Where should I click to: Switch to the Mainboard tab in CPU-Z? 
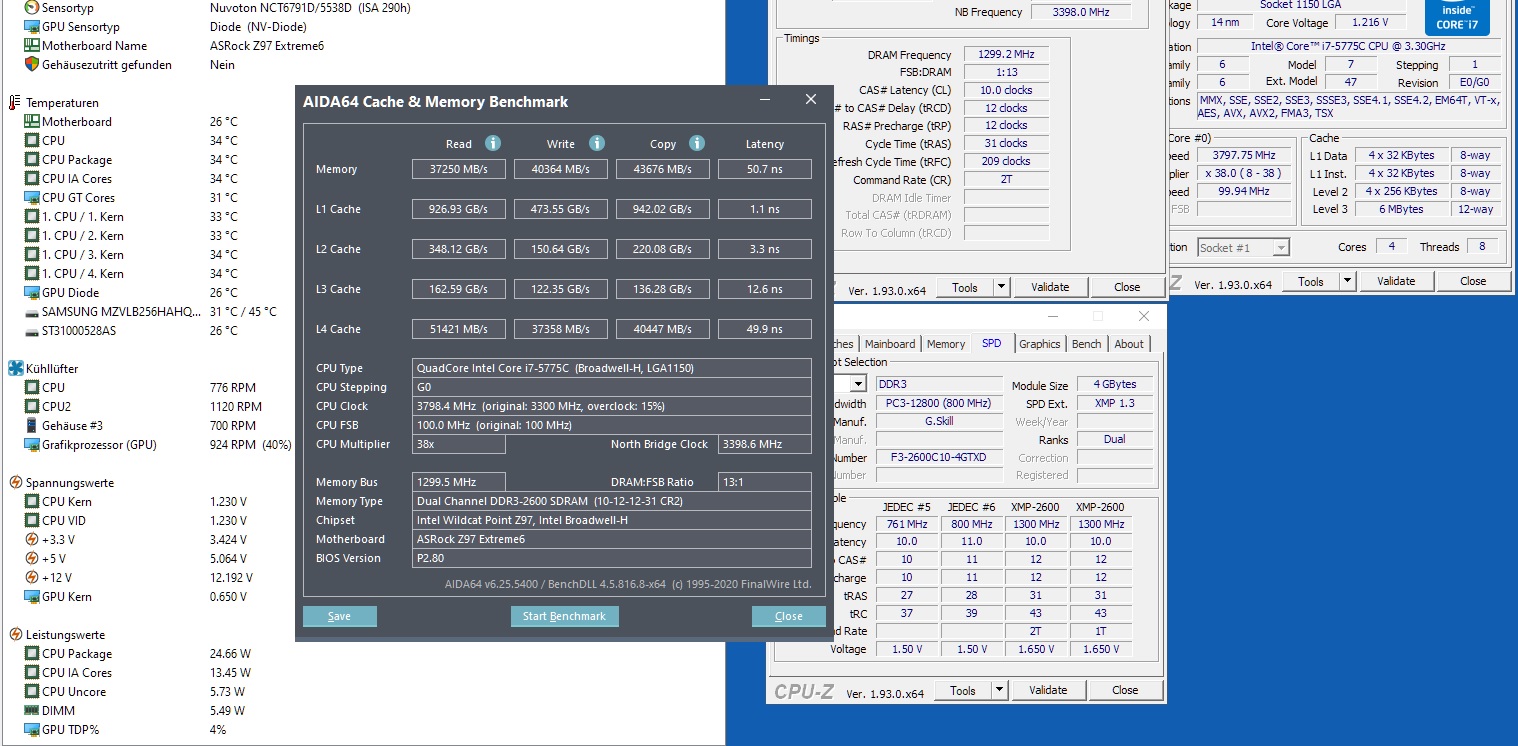[x=890, y=344]
